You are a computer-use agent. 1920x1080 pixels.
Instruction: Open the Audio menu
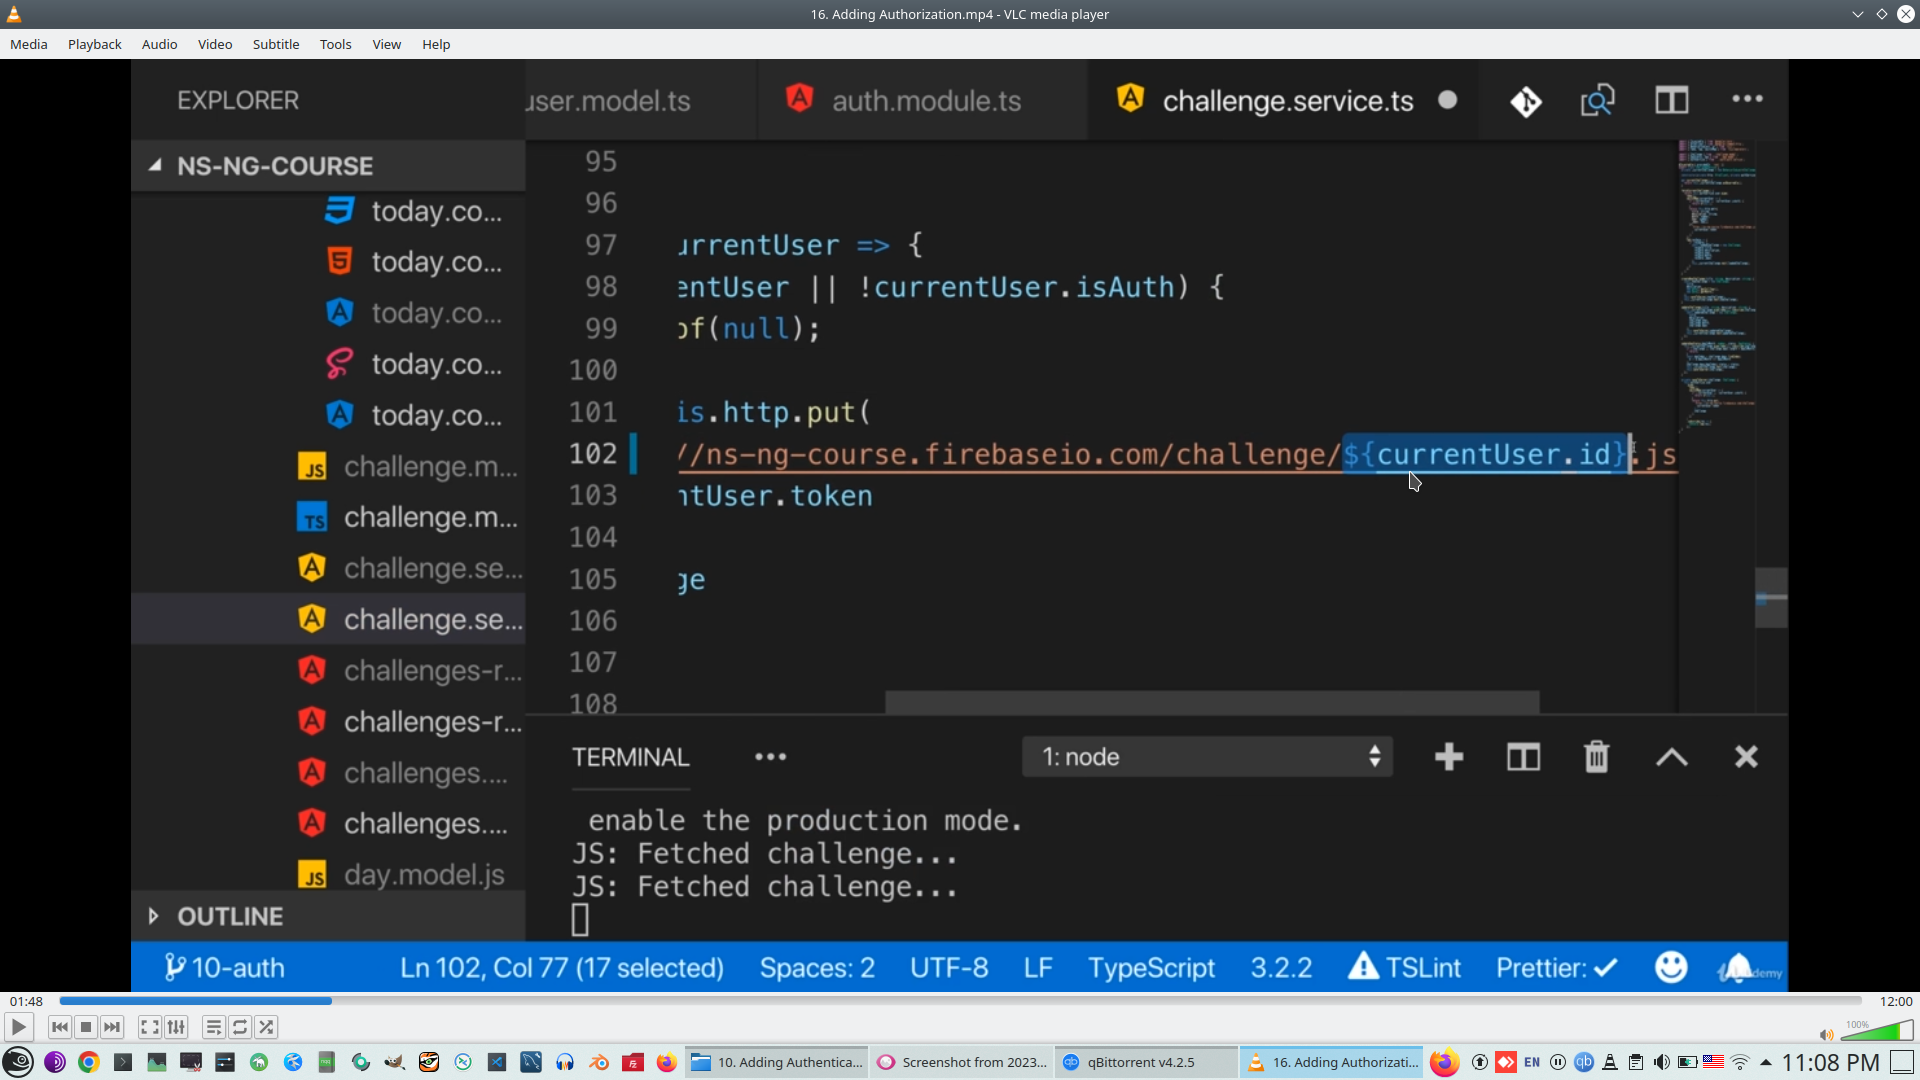159,44
